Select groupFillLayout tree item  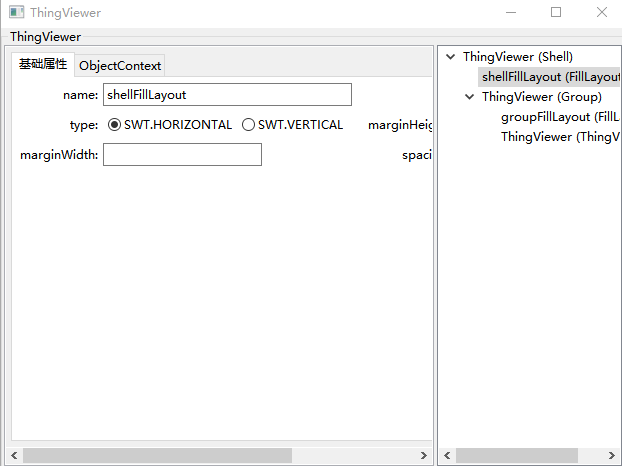[560, 117]
